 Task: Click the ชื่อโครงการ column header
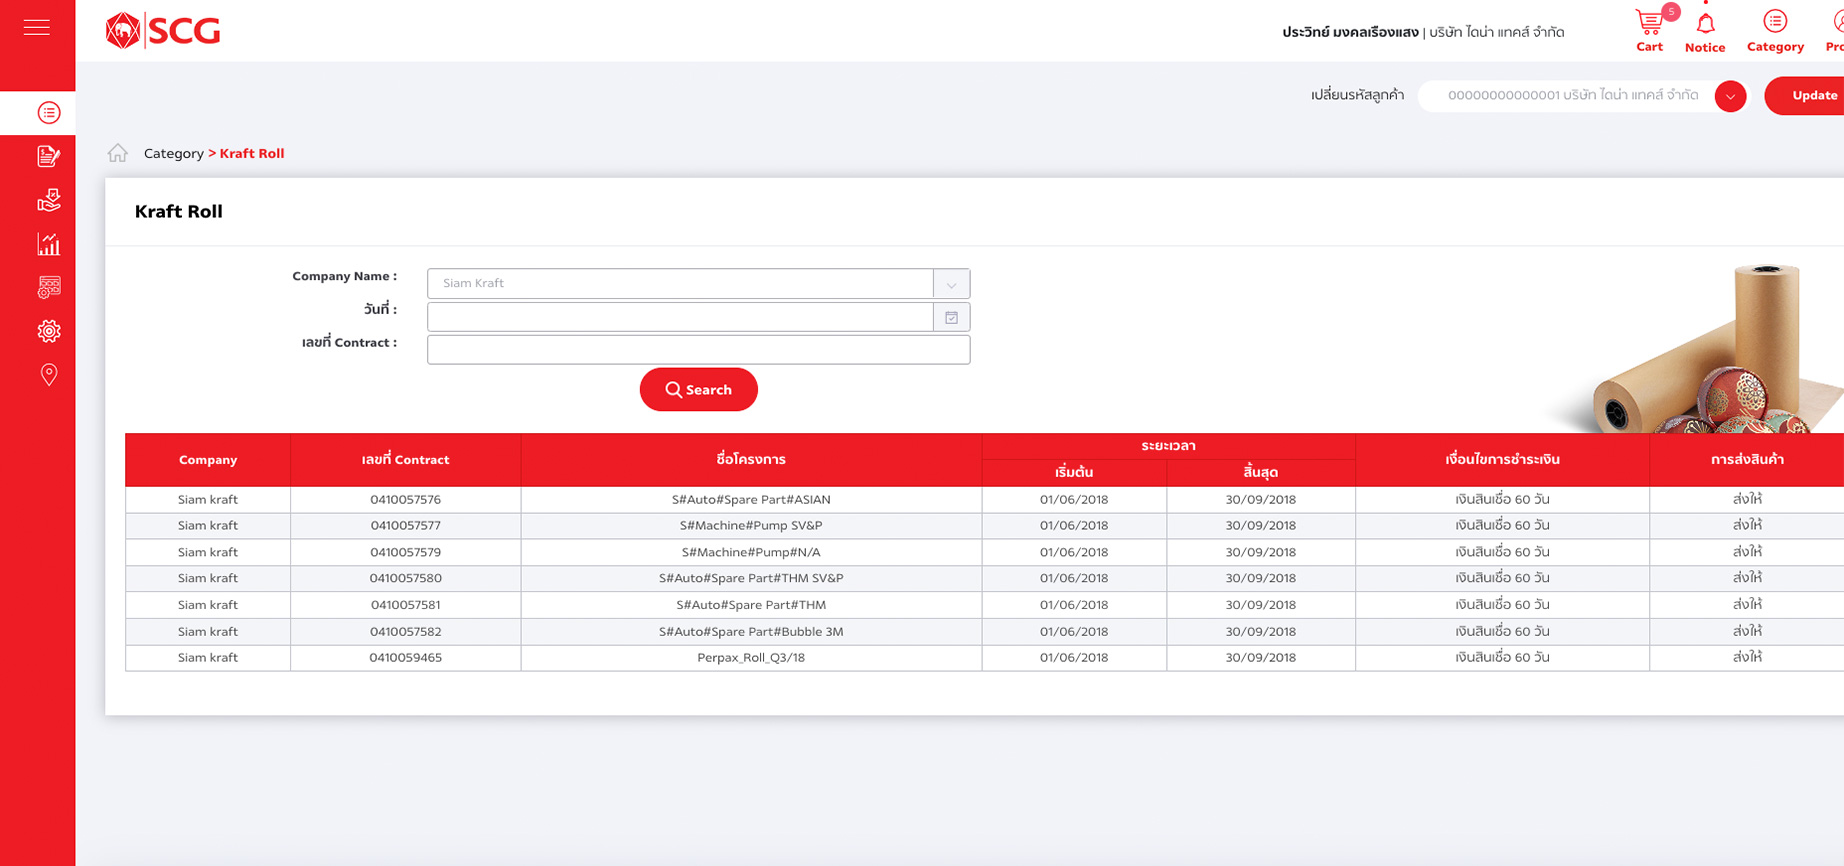(x=751, y=460)
